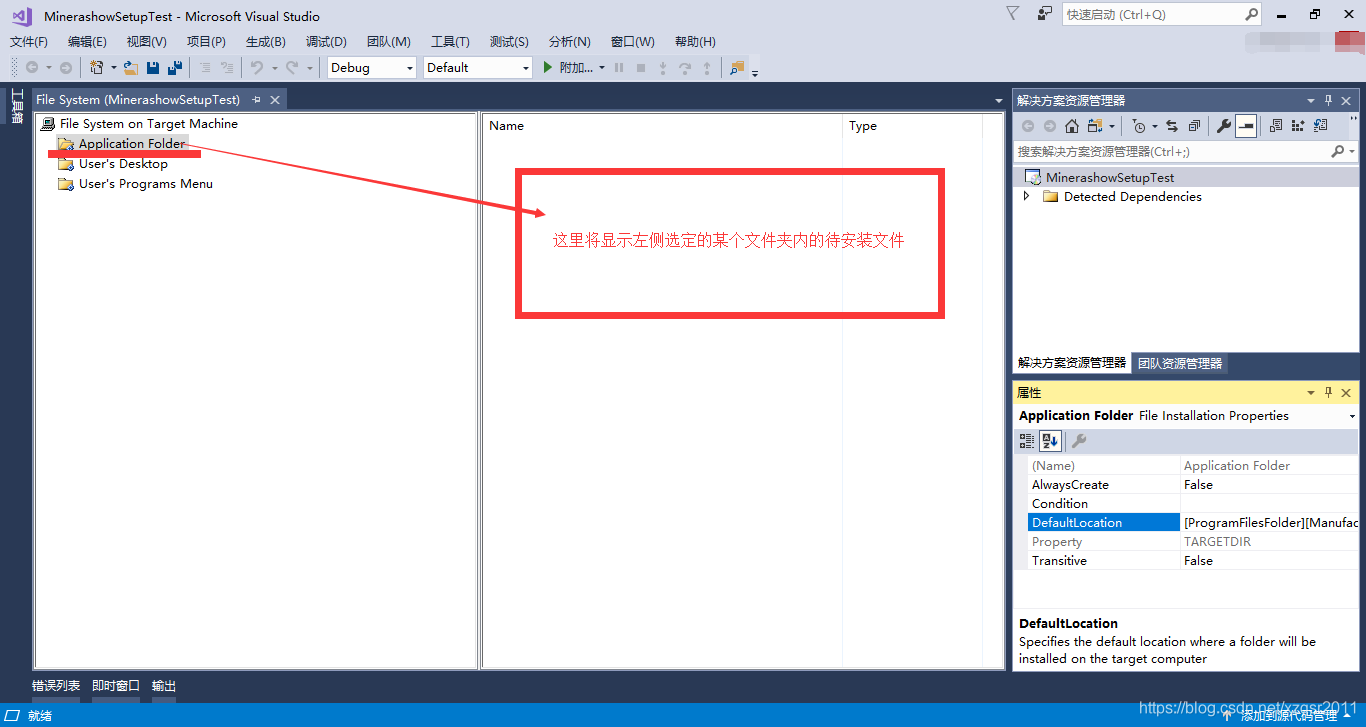Open the document tab list dropdown arrow
Image resolution: width=1366 pixels, height=727 pixels.
pyautogui.click(x=998, y=101)
